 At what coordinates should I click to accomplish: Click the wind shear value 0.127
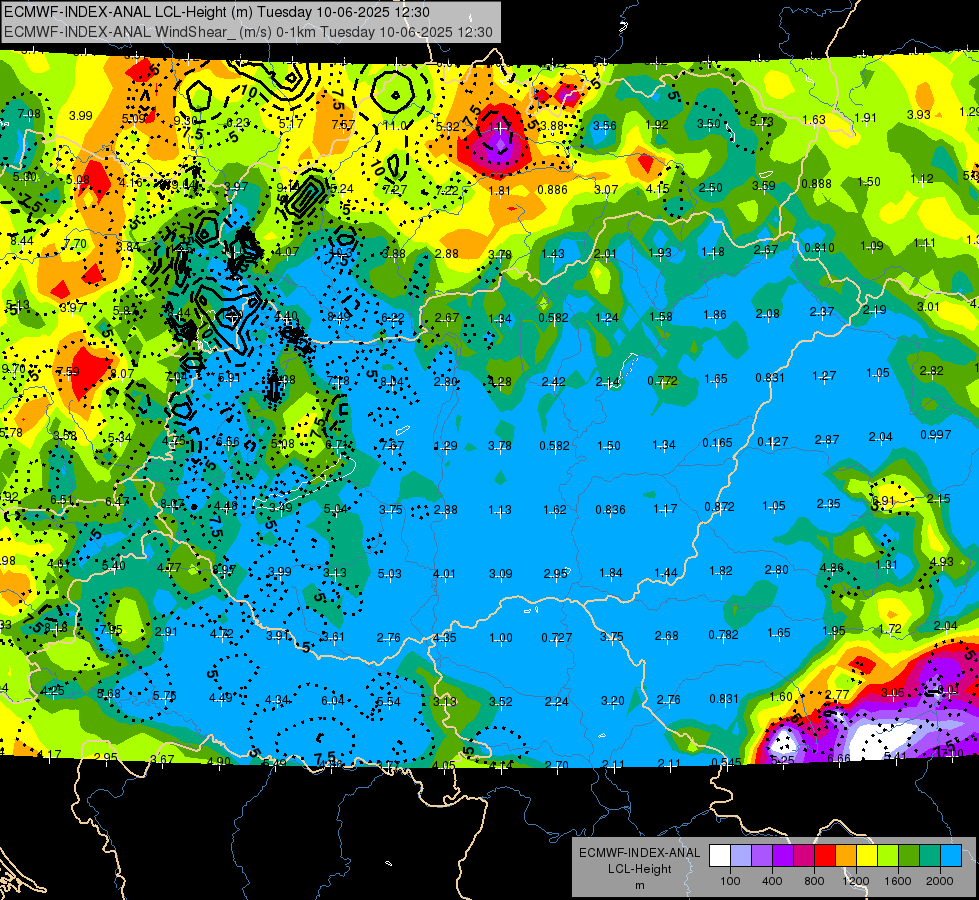click(x=772, y=442)
